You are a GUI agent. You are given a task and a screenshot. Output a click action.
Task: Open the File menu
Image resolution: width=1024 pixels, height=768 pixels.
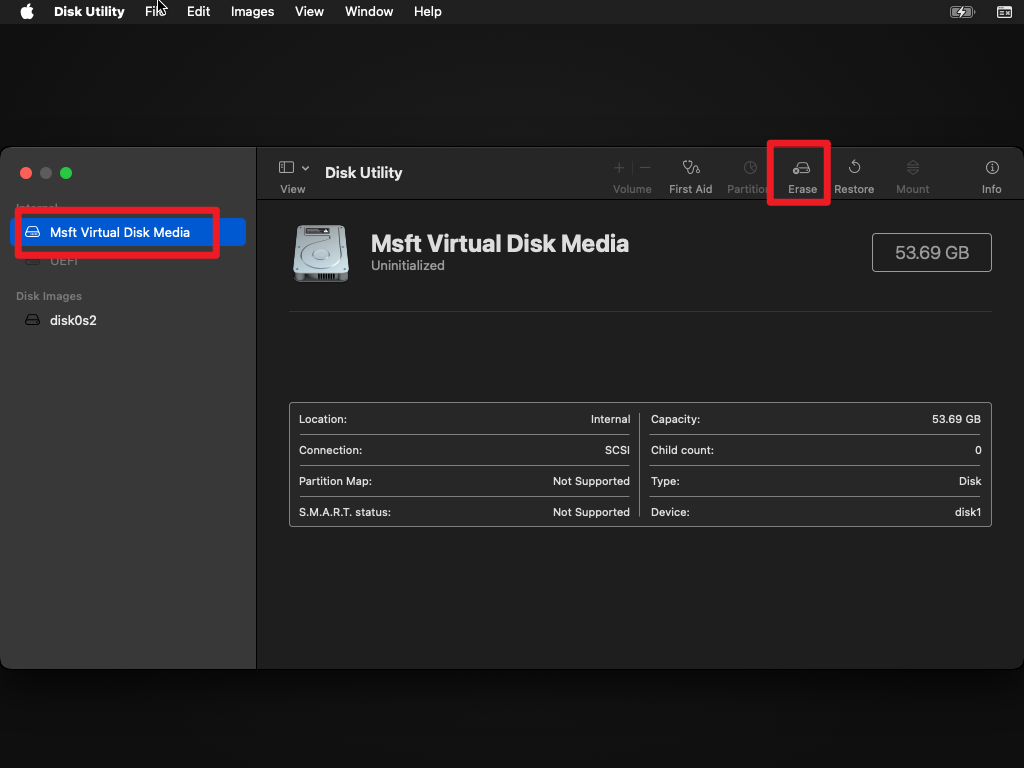click(x=155, y=12)
